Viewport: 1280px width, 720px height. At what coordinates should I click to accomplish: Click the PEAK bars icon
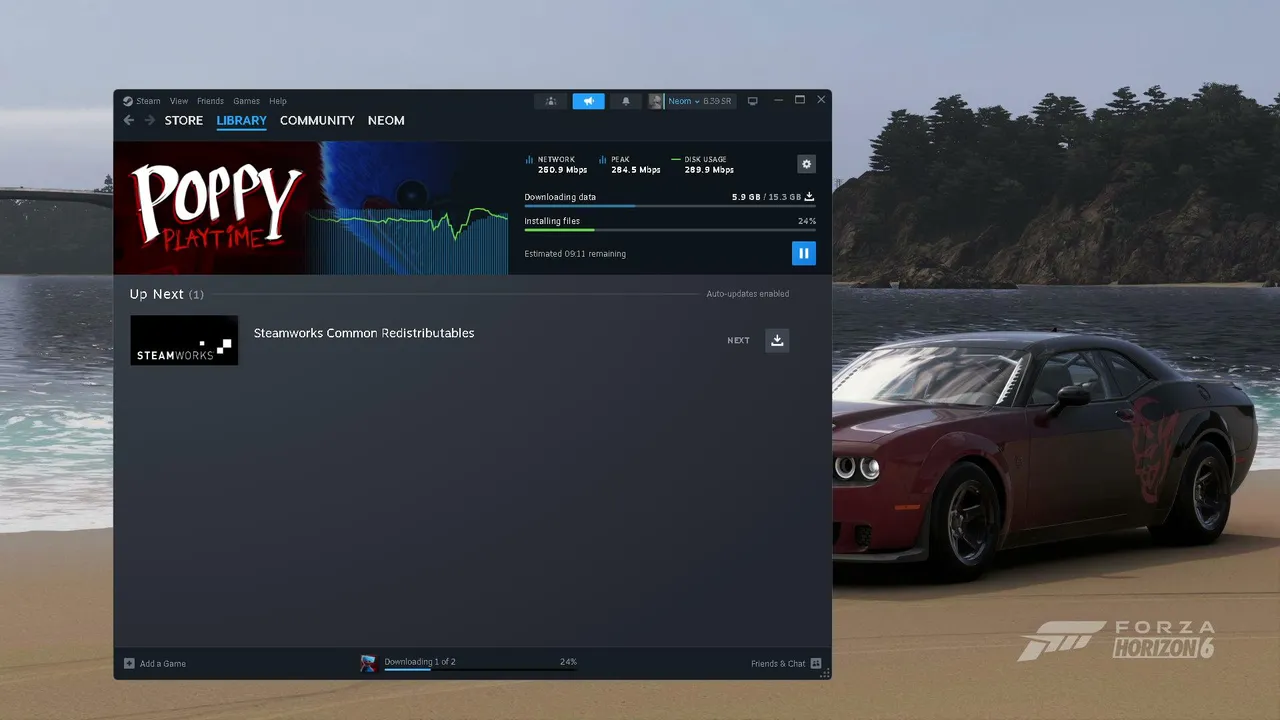point(602,160)
